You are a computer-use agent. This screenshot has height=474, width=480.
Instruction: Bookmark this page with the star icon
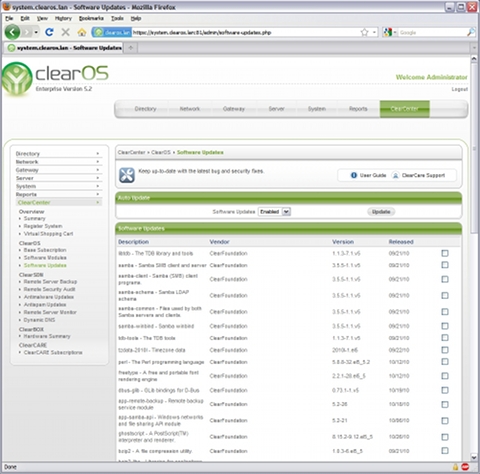pos(364,32)
